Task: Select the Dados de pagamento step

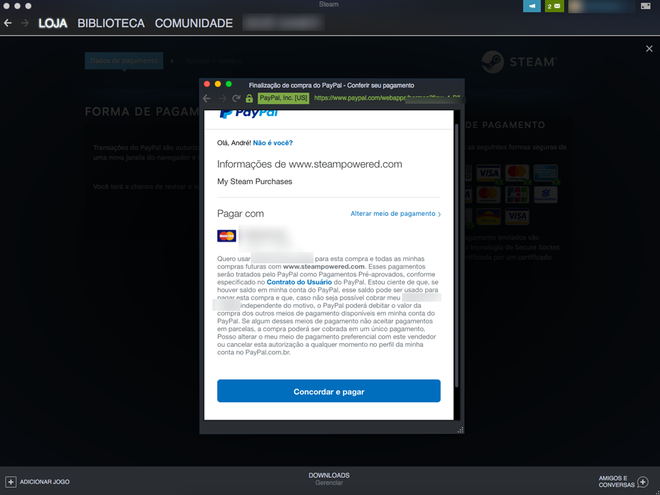Action: coord(124,61)
